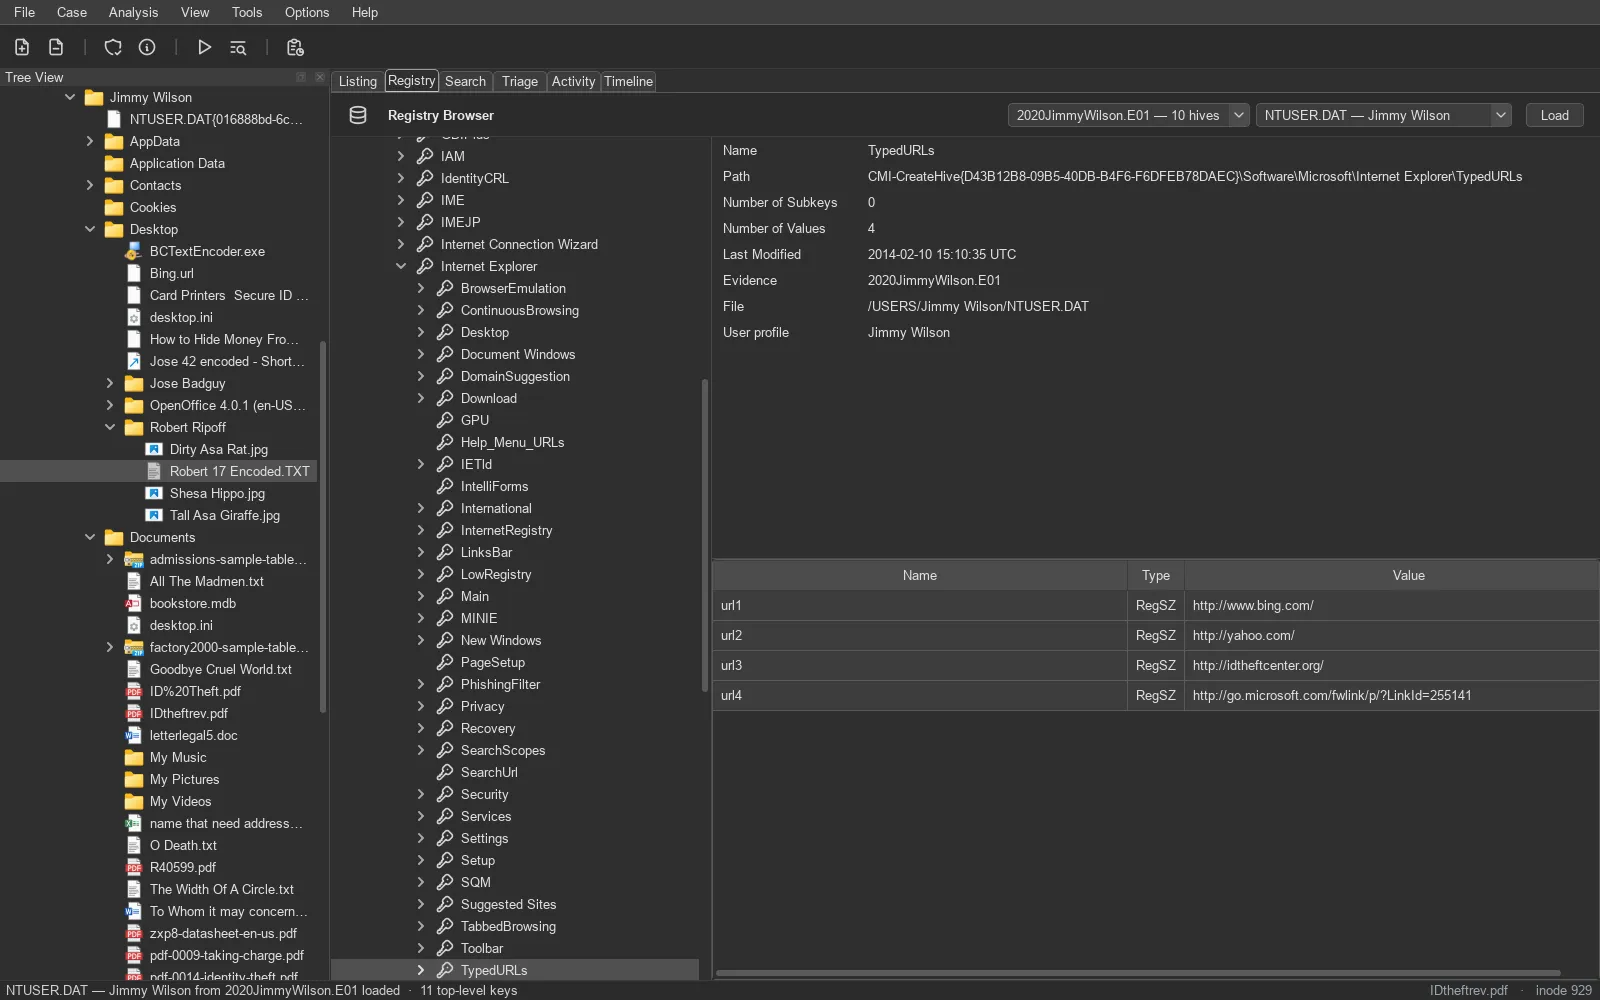Click the letterlegal5.doc Word icon
This screenshot has height=1000, width=1600.
(133, 735)
